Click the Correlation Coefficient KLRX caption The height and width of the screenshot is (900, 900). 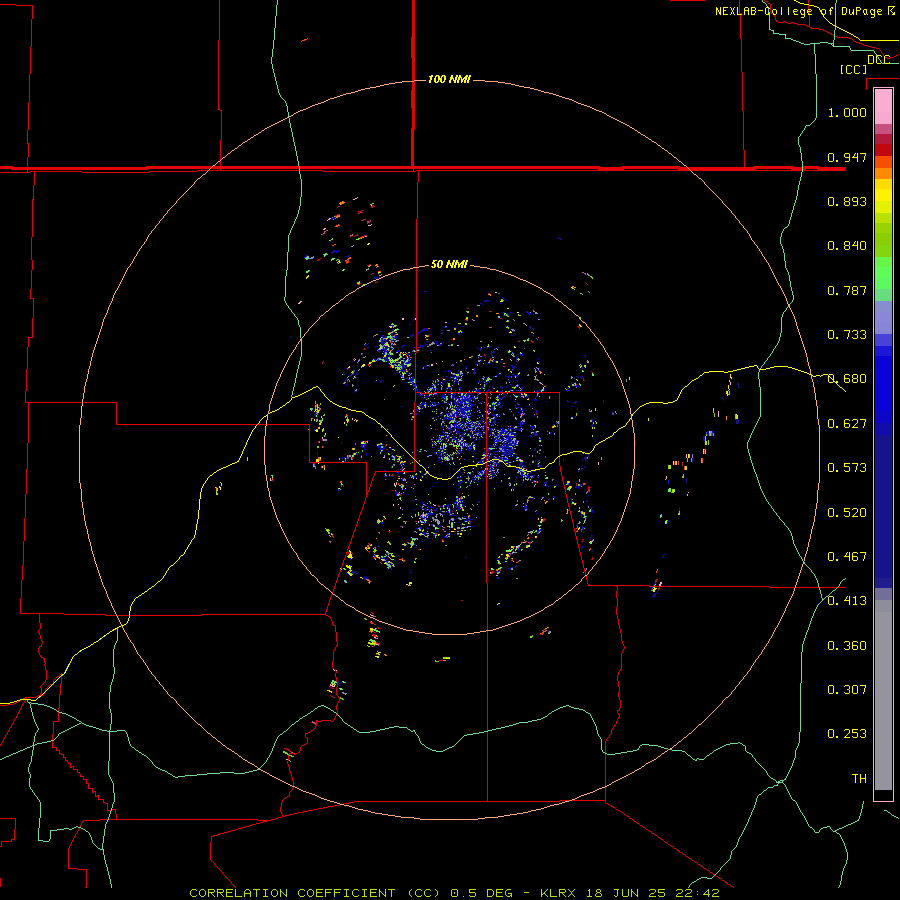[454, 893]
